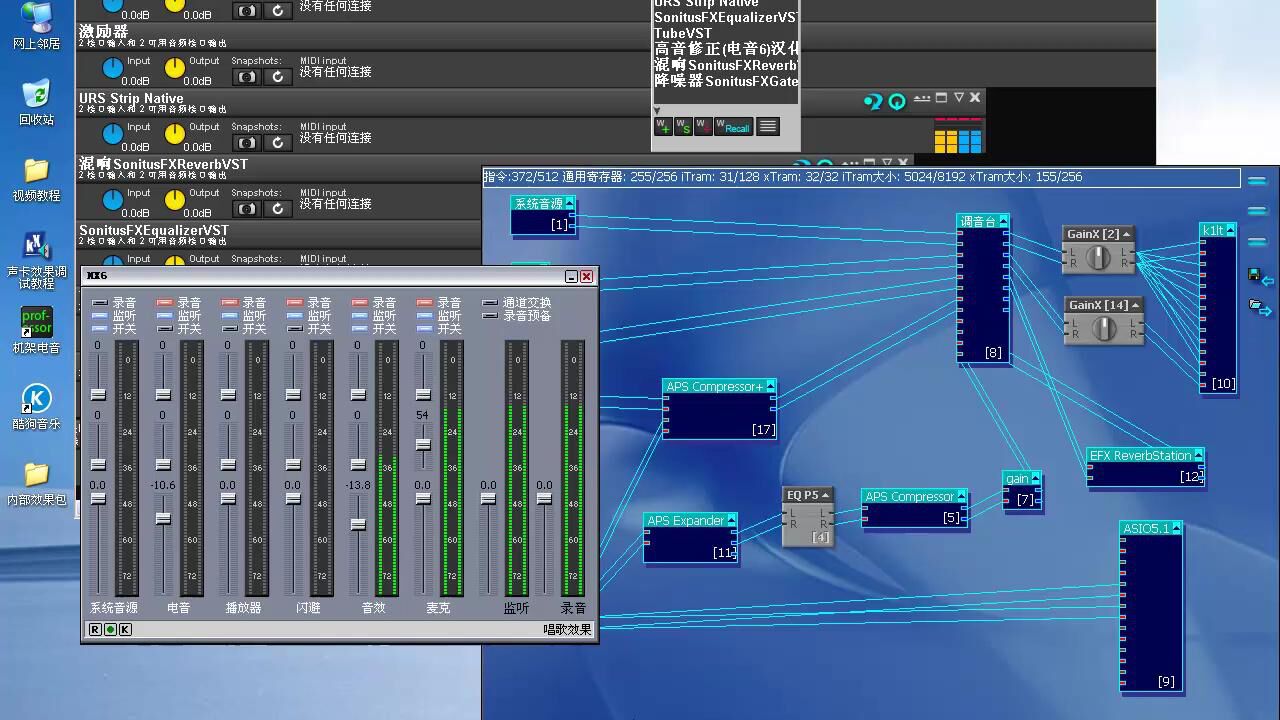The width and height of the screenshot is (1280, 720).
Task: Select TubeVST in the plugin list
Action: 683,33
